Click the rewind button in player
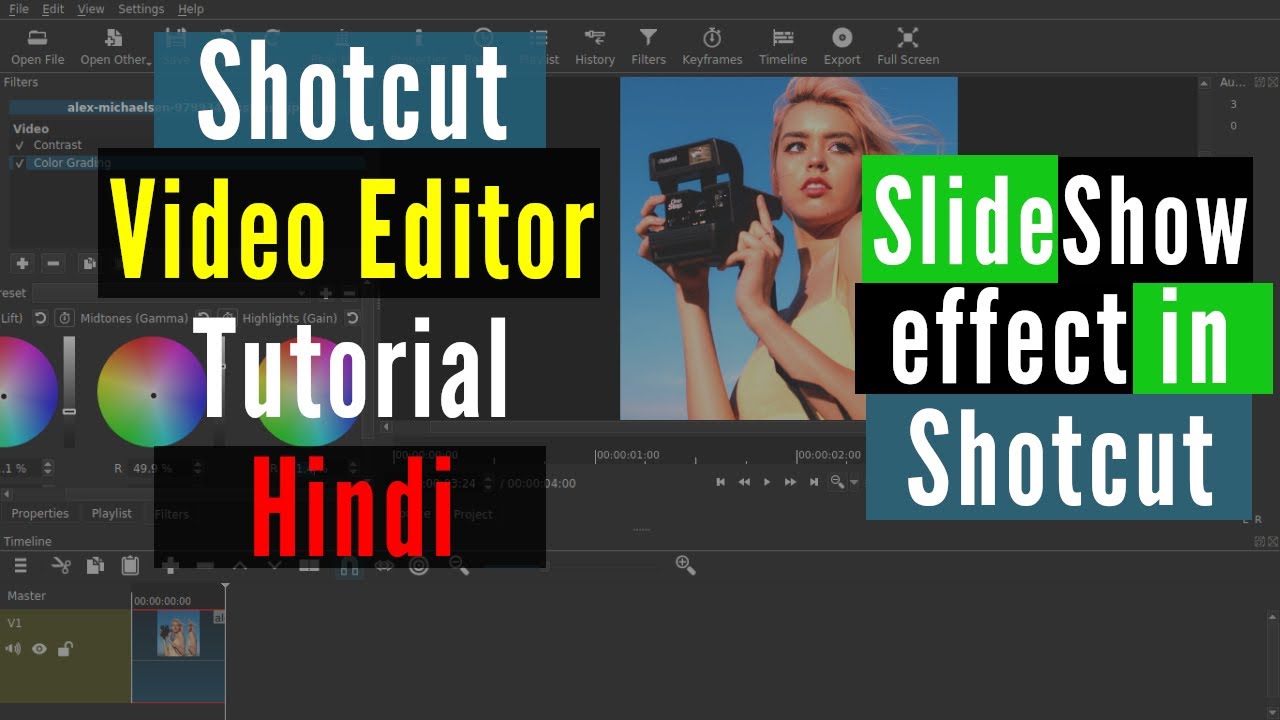The height and width of the screenshot is (720, 1280). click(x=744, y=482)
